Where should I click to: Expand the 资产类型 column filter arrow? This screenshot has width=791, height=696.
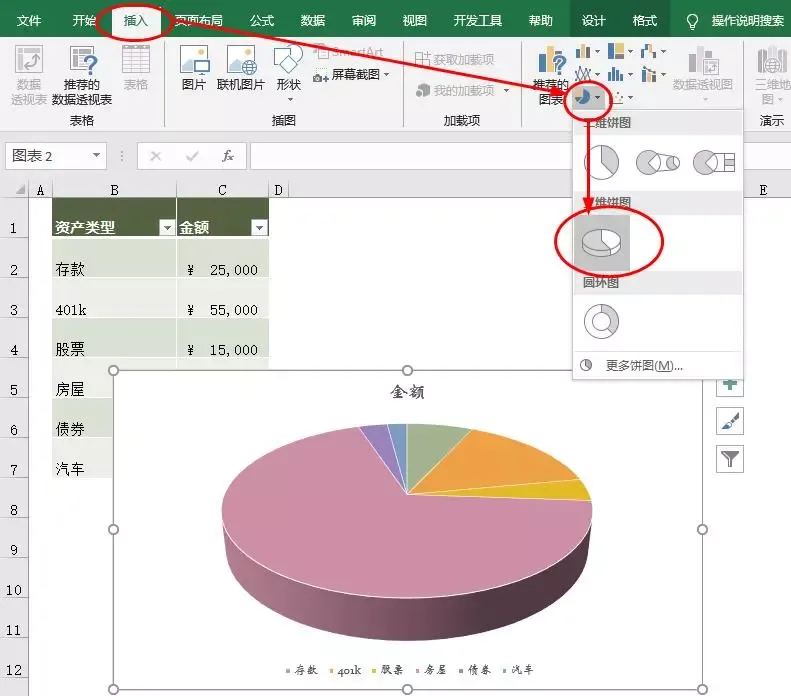click(x=166, y=228)
